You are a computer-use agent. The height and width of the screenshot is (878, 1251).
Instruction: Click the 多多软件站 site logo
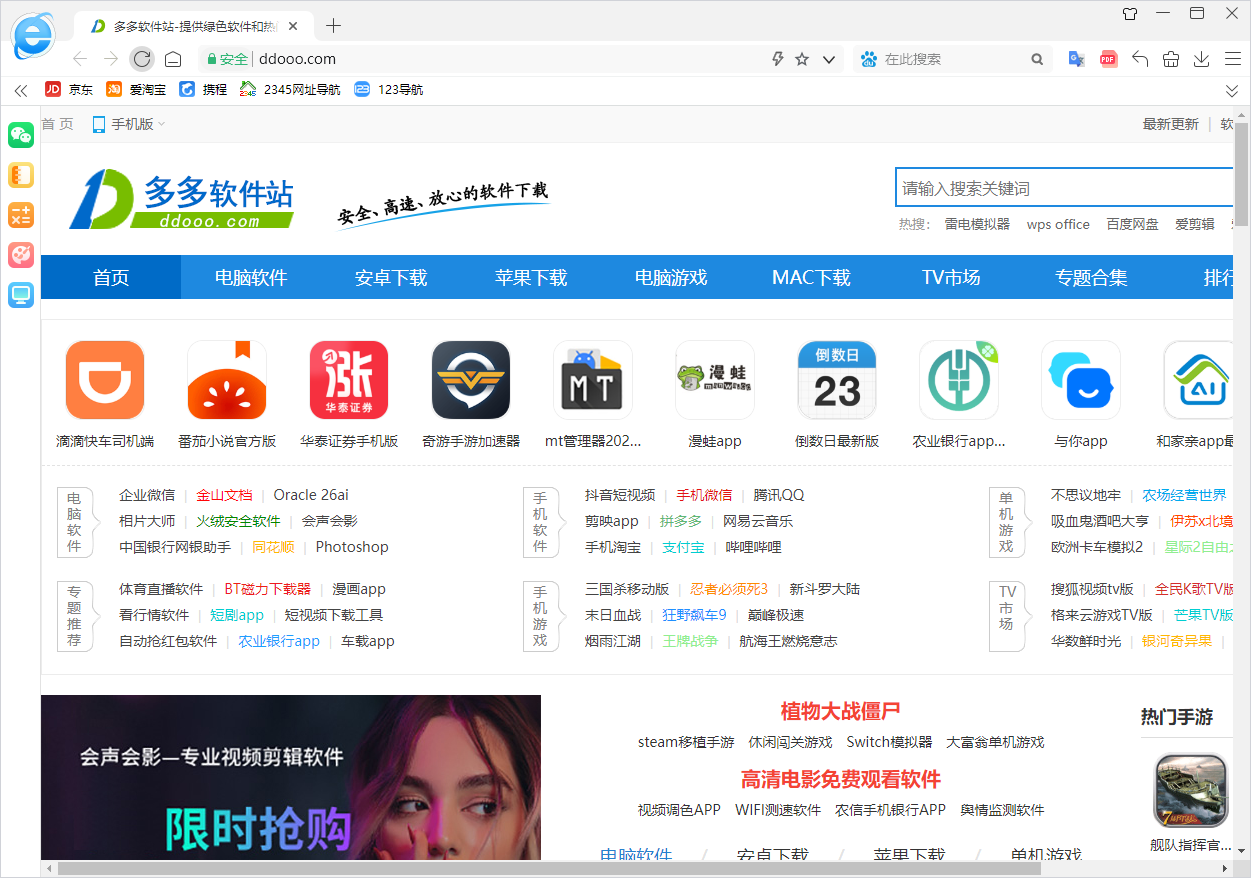point(183,199)
